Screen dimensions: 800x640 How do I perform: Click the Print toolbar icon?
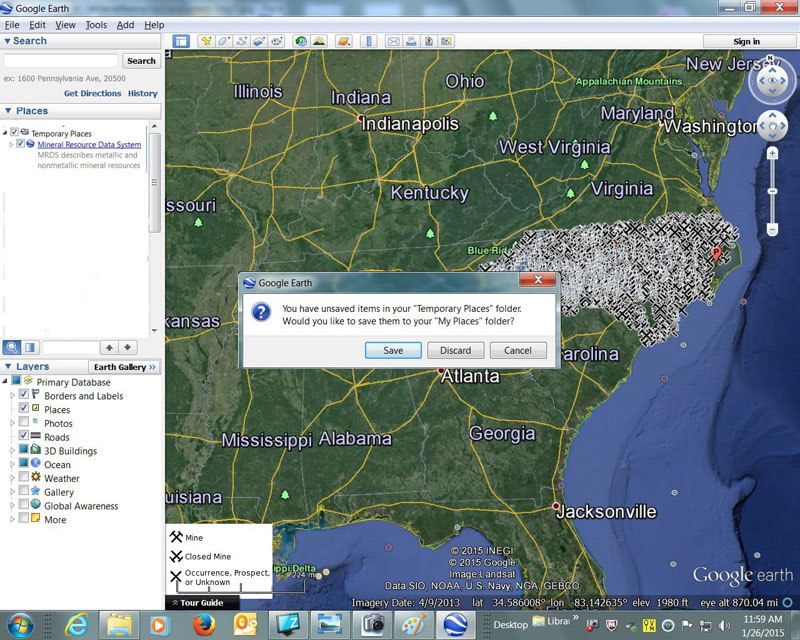411,41
